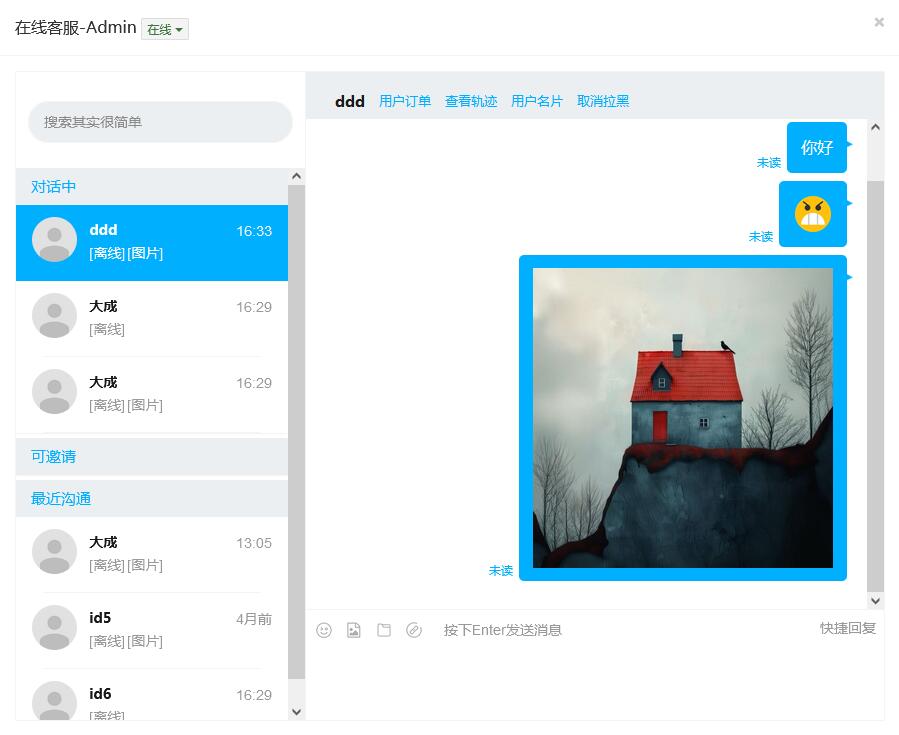899x735 pixels.
Task: Click the angry emoji in chat
Action: pos(813,214)
